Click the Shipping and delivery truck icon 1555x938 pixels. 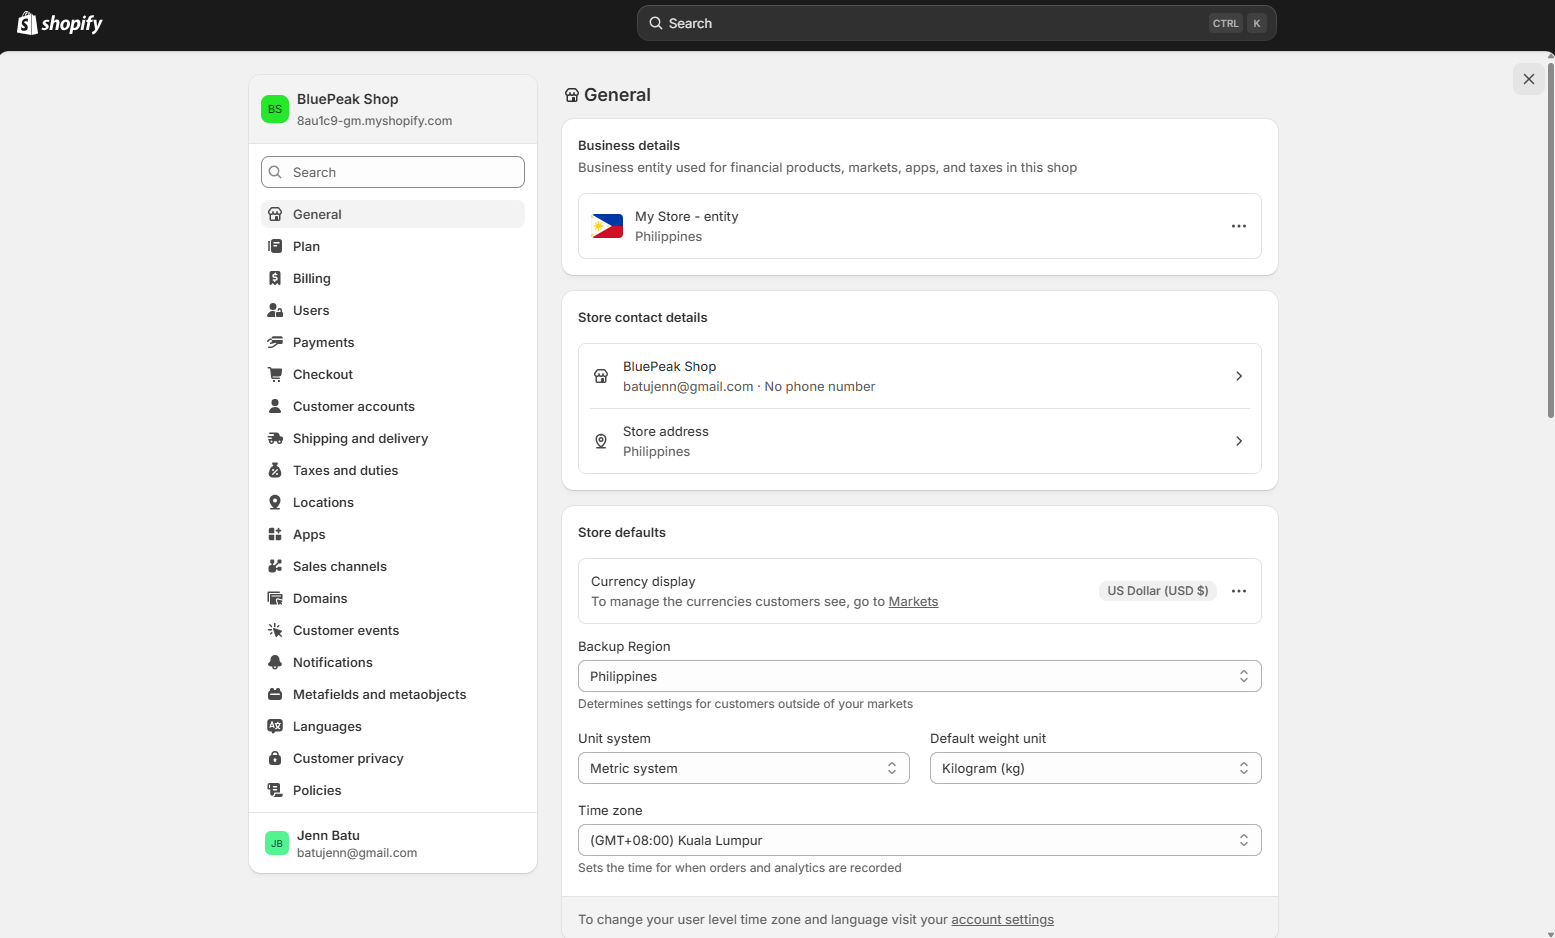[x=275, y=438]
